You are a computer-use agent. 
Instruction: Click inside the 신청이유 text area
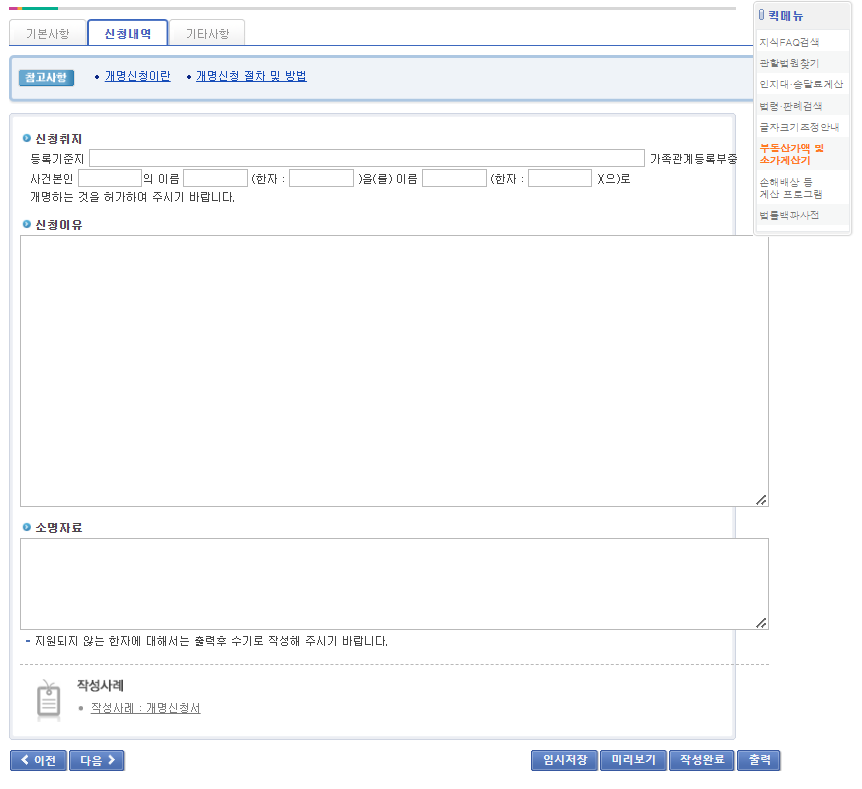tap(394, 371)
